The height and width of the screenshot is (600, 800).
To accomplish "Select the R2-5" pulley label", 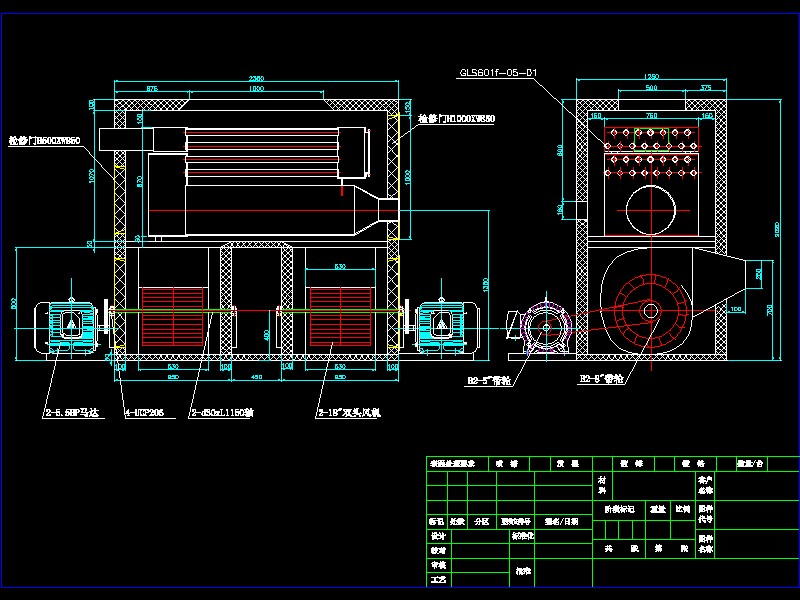I will coord(489,380).
